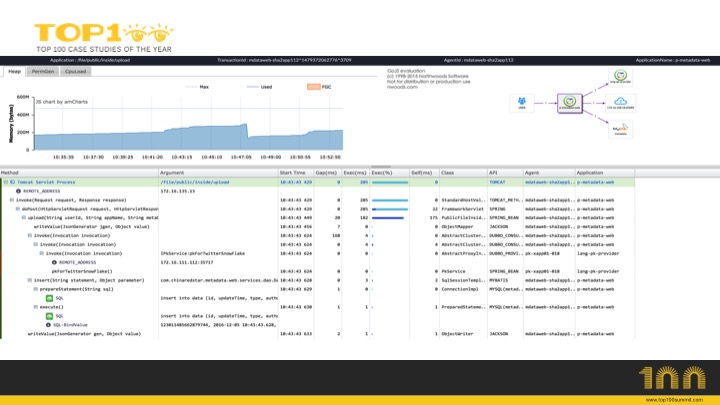720x405 pixels.
Task: Click the /file/public/inside/upload argument link
Action: 195,182
